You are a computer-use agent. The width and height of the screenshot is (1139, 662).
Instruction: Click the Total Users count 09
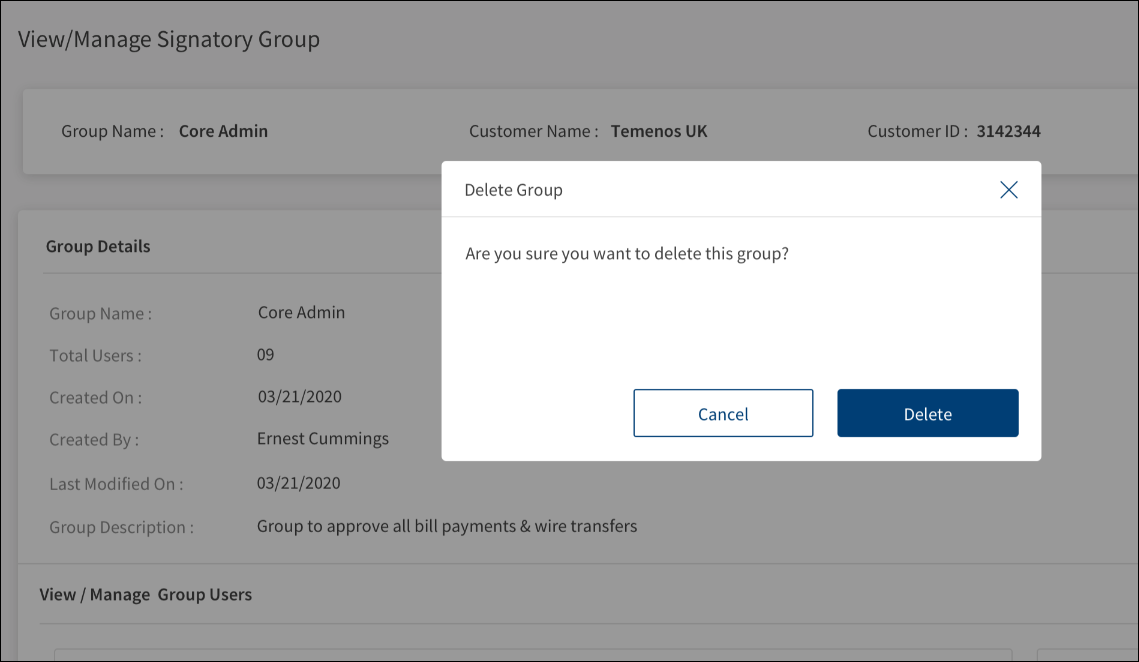265,355
